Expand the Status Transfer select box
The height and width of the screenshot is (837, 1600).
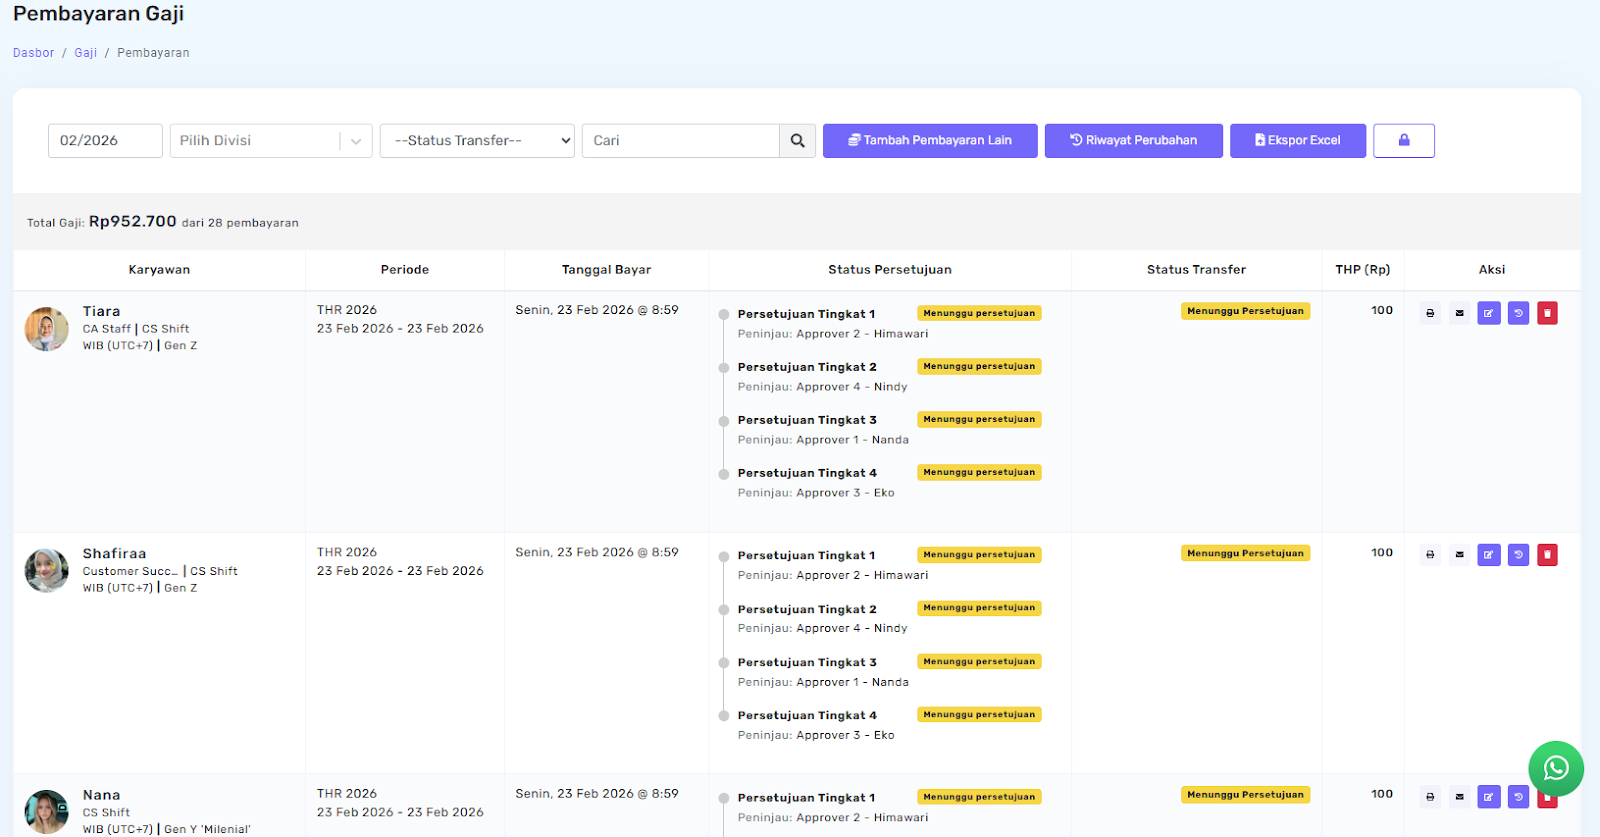pyautogui.click(x=477, y=141)
